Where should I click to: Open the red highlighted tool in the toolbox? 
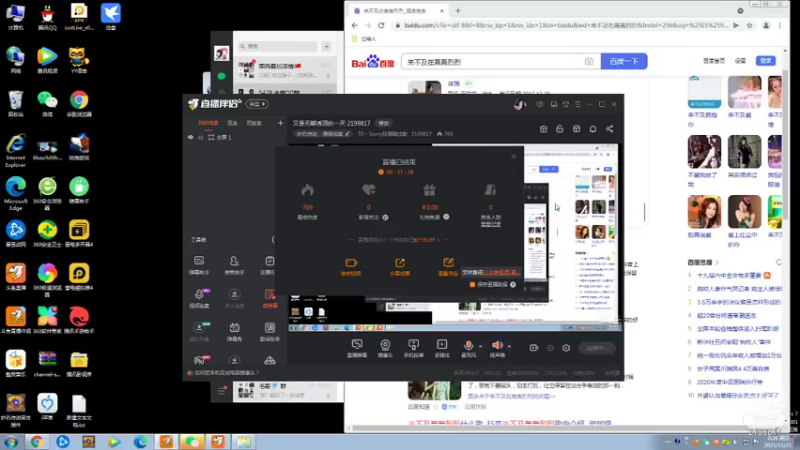pos(270,298)
